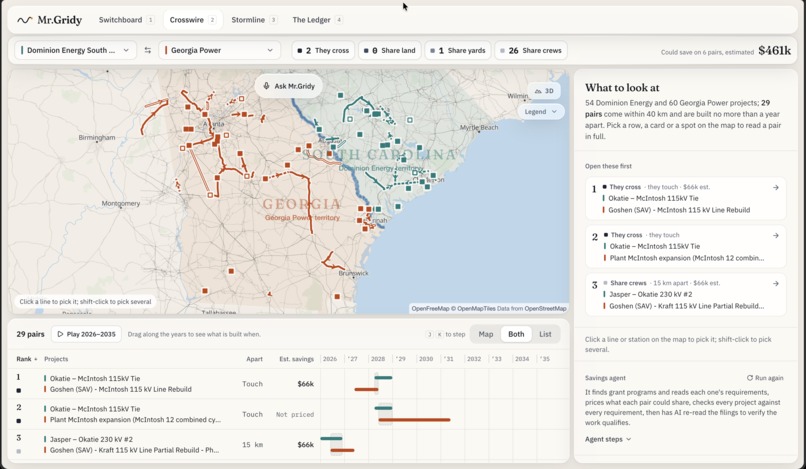This screenshot has width=806, height=469.
Task: Click the $461k estimated savings total
Action: coord(775,50)
